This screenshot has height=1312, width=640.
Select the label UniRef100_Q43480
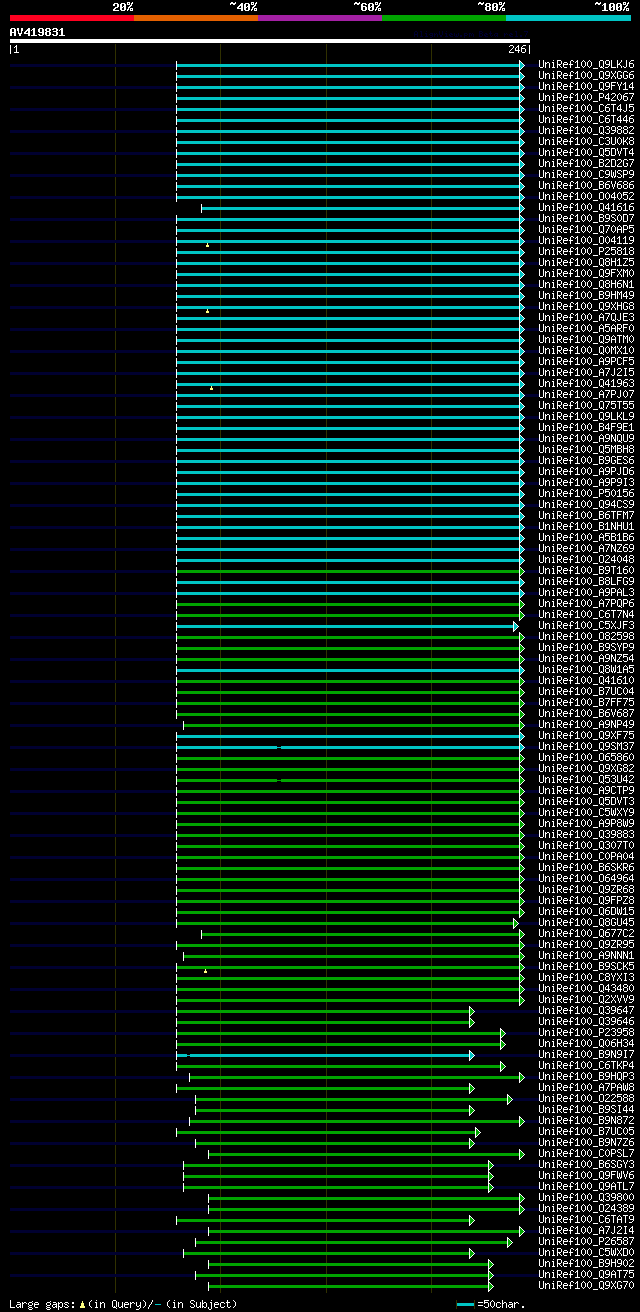(x=586, y=988)
